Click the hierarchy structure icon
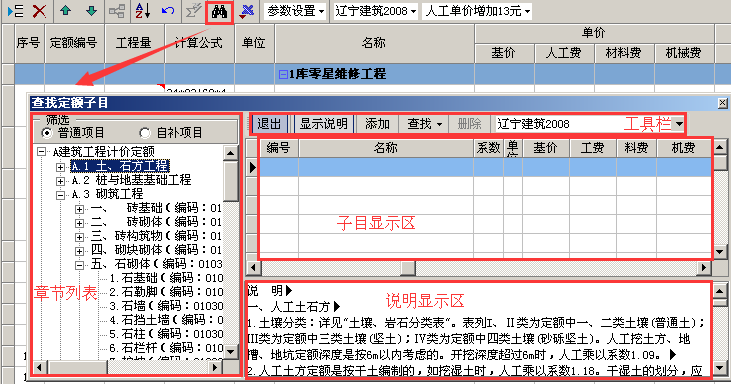This screenshot has width=731, height=384. [117, 11]
